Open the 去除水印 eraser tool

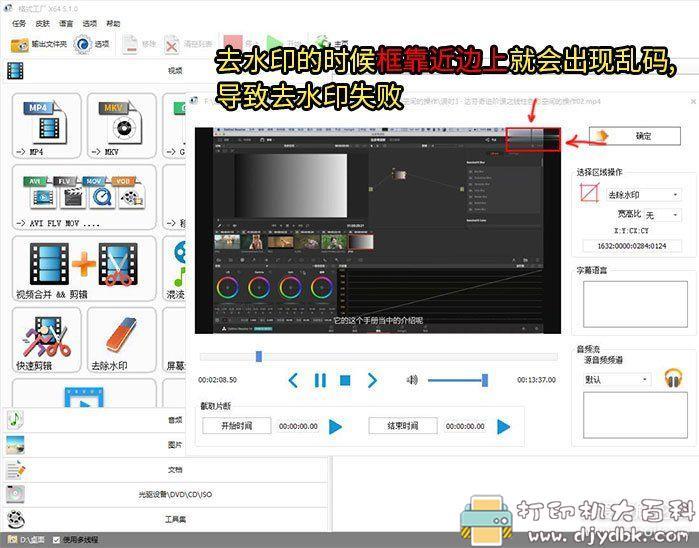[122, 340]
